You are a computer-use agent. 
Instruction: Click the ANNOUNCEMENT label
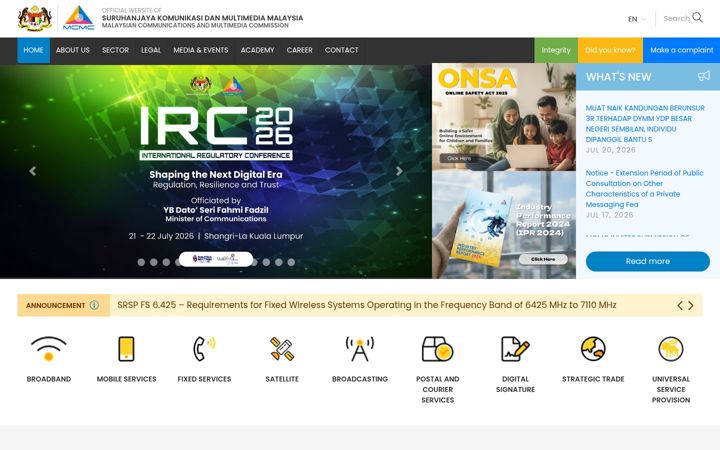(56, 305)
